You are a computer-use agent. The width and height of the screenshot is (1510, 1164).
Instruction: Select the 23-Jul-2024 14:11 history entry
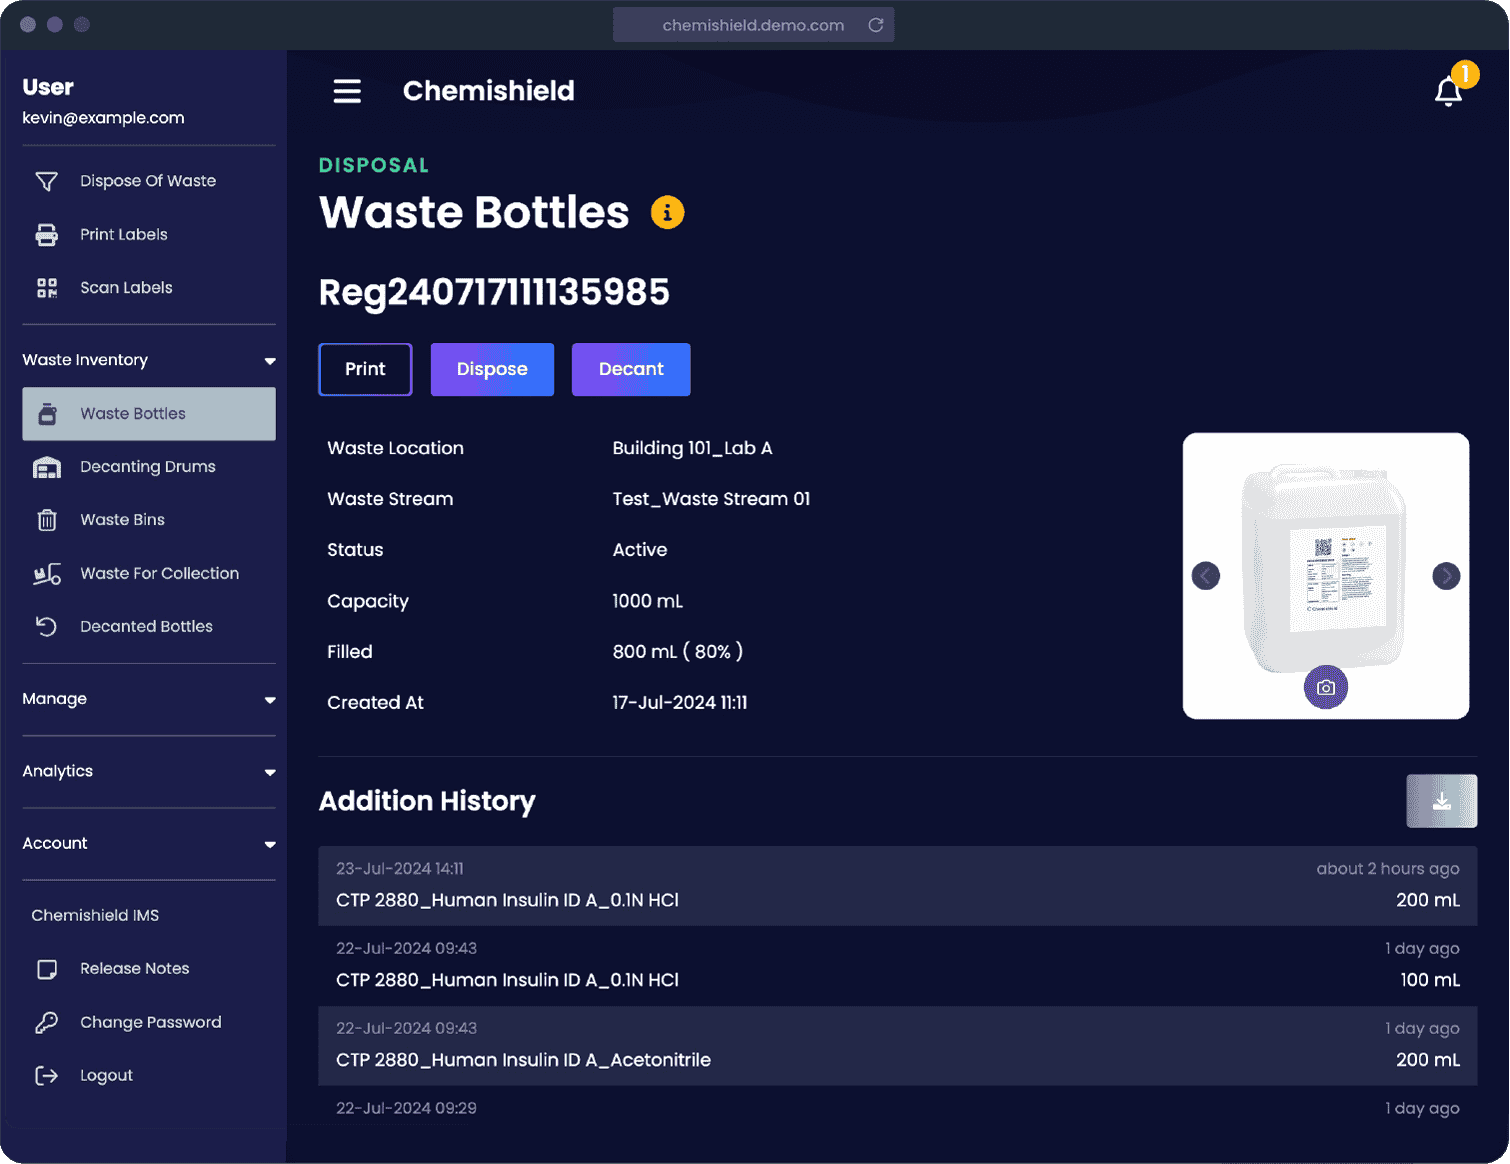[x=898, y=886]
